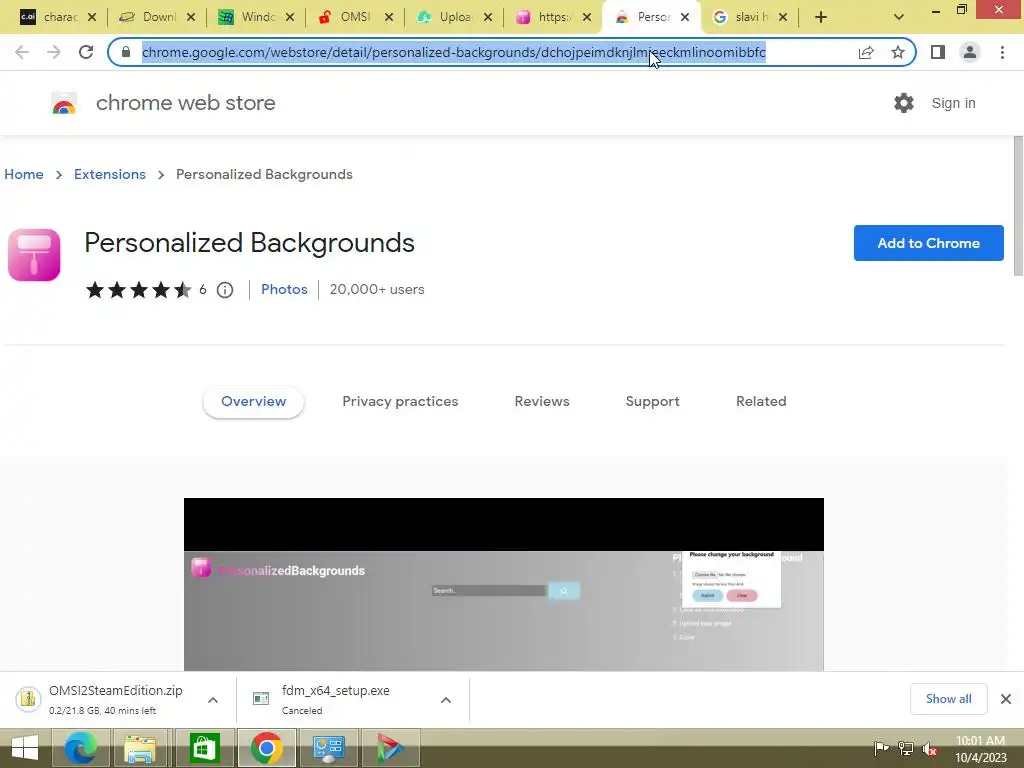This screenshot has width=1024, height=768.
Task: Click the star rating display
Action: click(x=138, y=290)
